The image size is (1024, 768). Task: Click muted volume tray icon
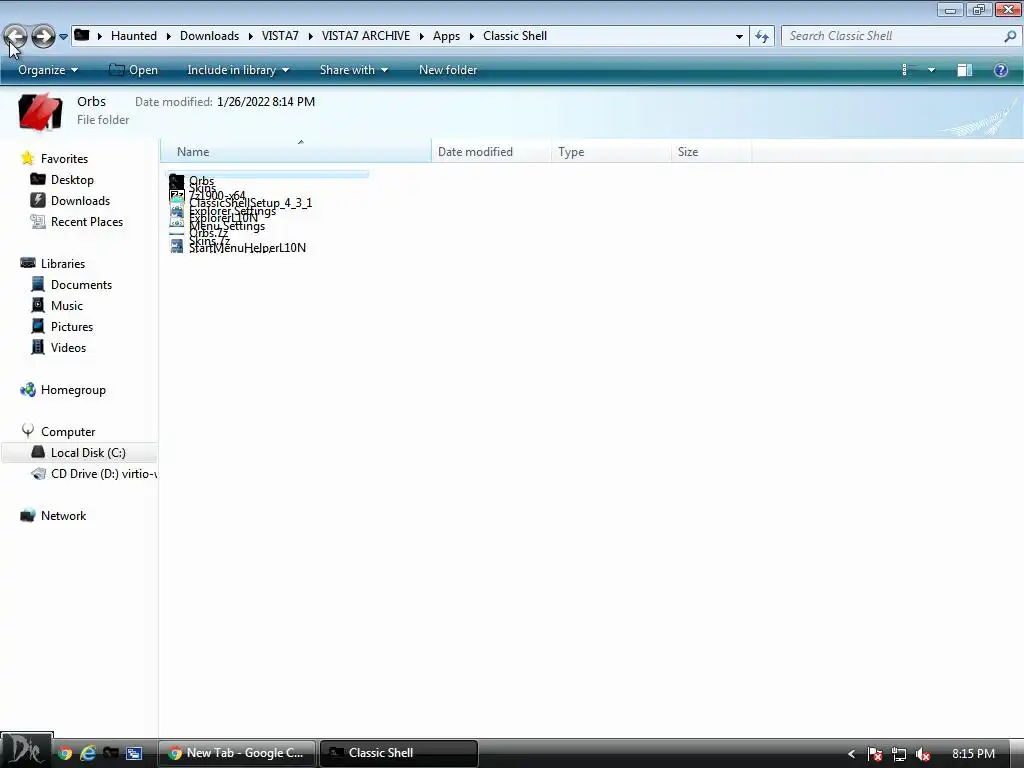922,754
